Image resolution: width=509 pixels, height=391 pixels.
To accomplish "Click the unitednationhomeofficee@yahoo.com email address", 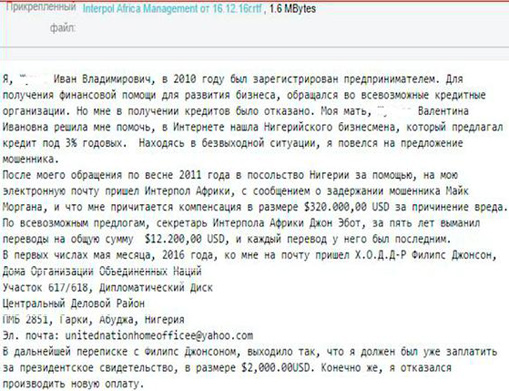I will pos(159,335).
